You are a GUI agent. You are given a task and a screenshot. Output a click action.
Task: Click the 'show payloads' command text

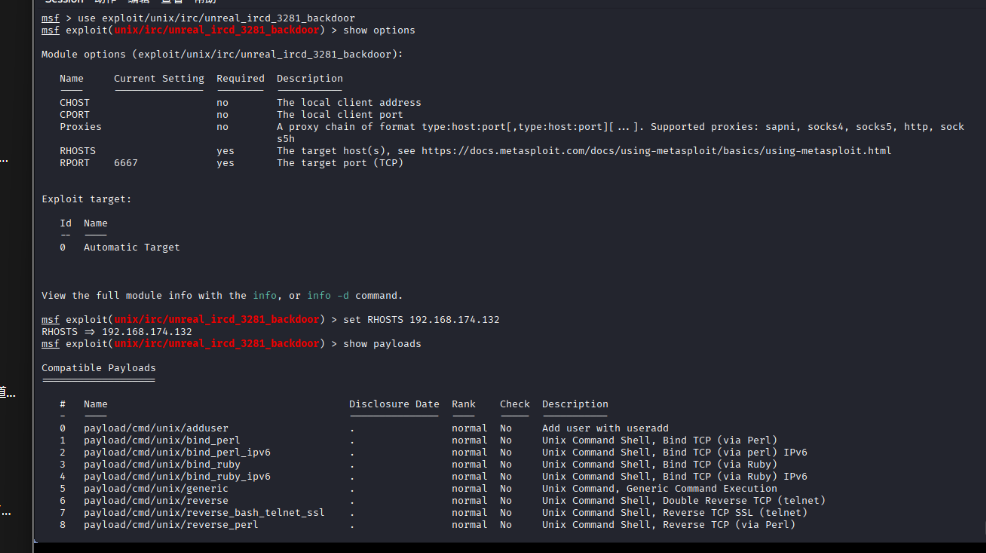(x=382, y=344)
